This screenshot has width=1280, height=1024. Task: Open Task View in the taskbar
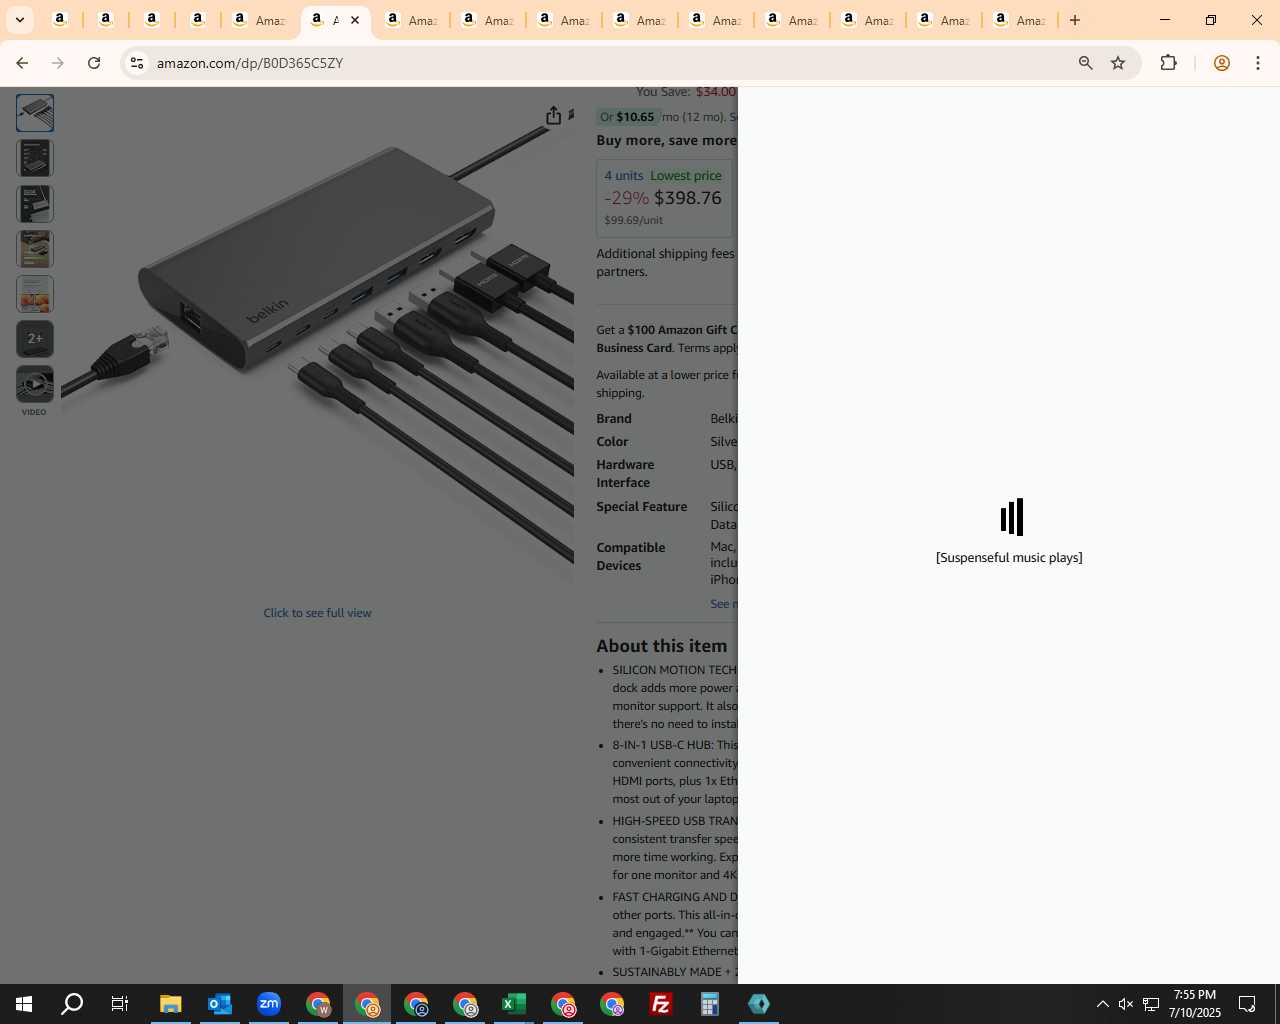(120, 1004)
